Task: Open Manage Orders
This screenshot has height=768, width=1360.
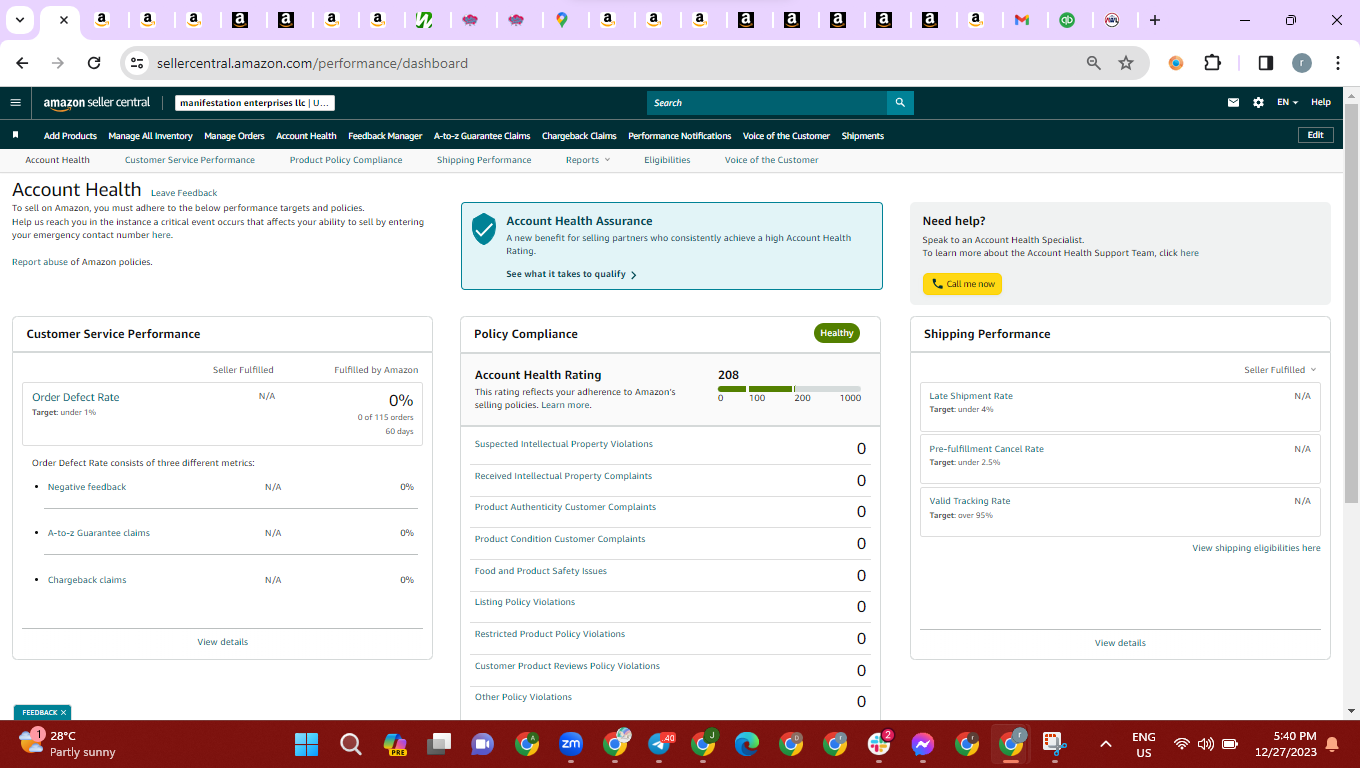Action: pyautogui.click(x=234, y=136)
